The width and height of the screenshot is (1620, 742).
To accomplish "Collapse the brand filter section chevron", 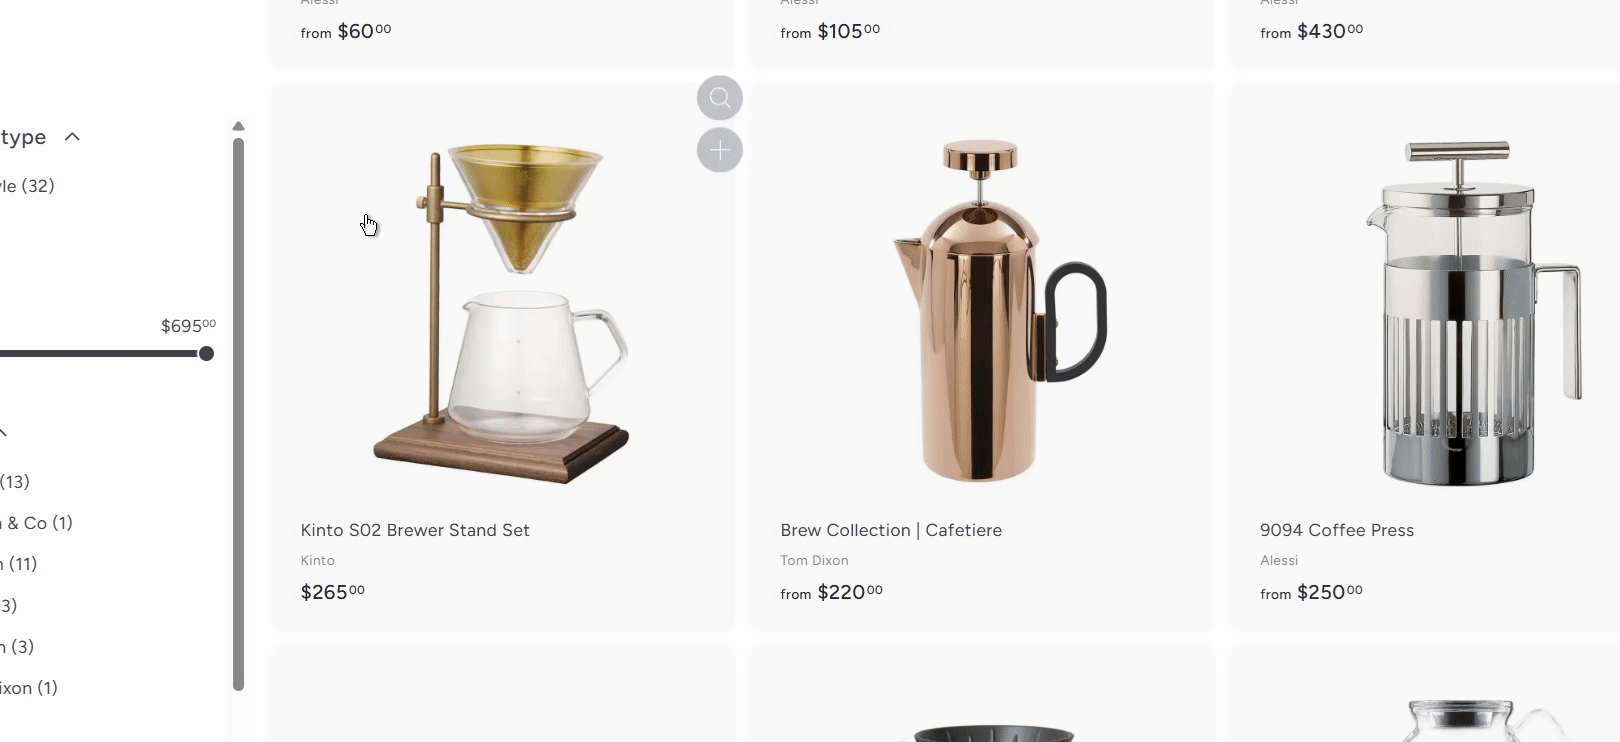I will click(x=3, y=433).
